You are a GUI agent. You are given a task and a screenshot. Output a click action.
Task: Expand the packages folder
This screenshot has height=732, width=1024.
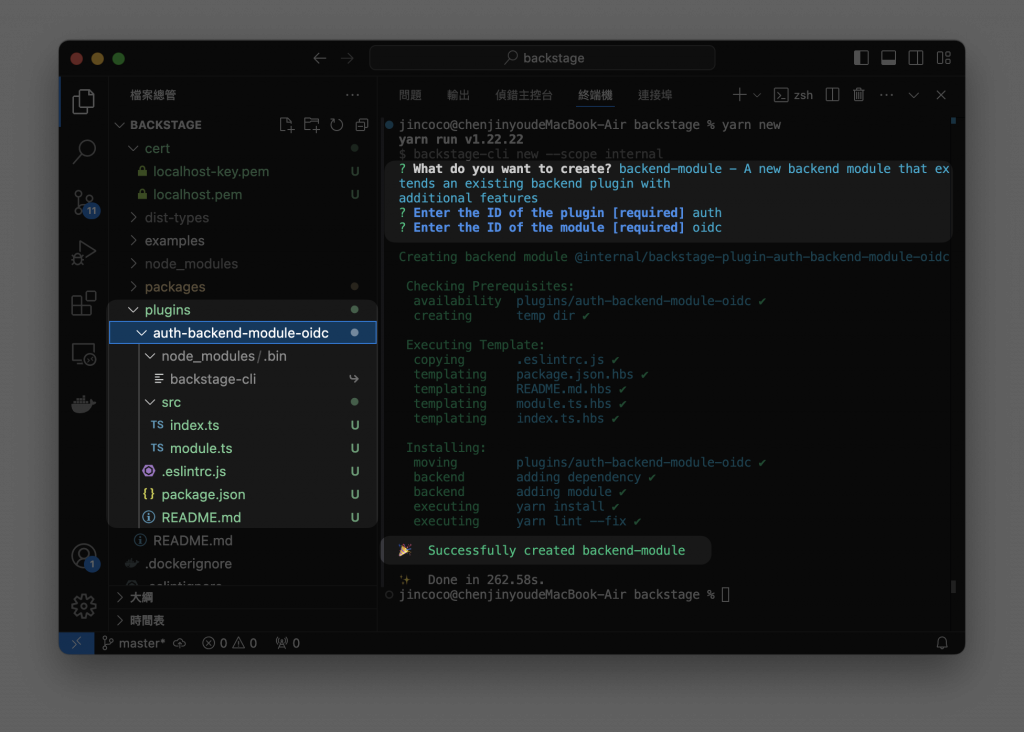click(243, 287)
